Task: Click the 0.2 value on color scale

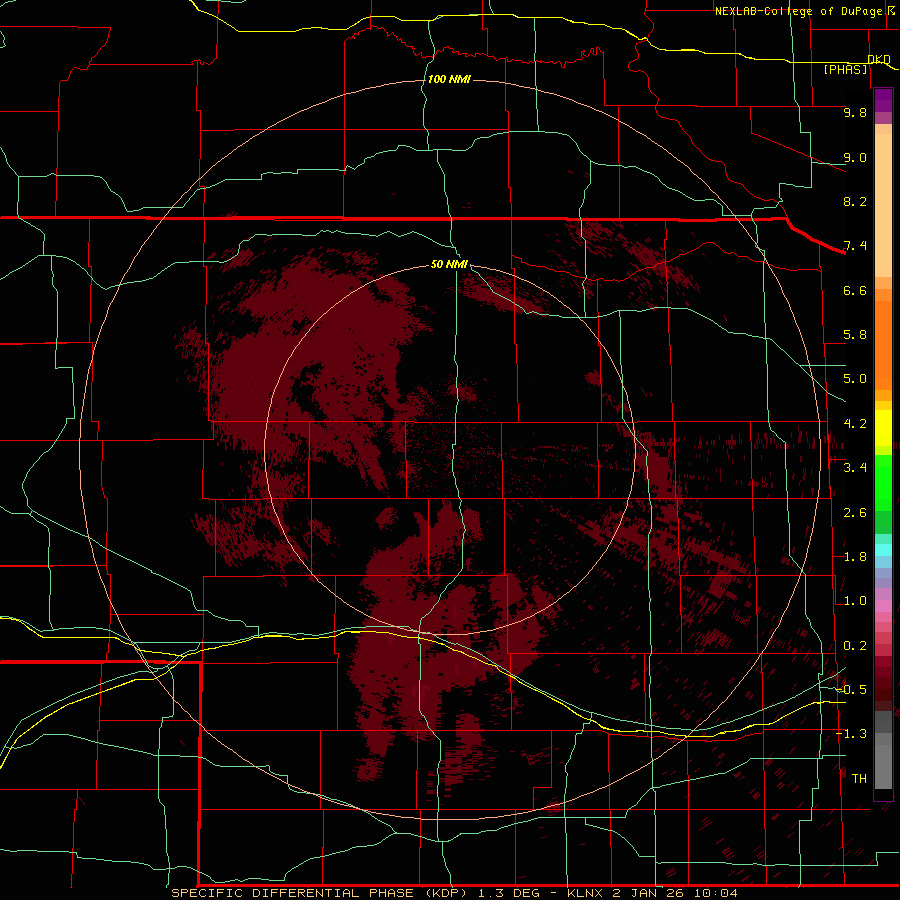Action: click(855, 646)
